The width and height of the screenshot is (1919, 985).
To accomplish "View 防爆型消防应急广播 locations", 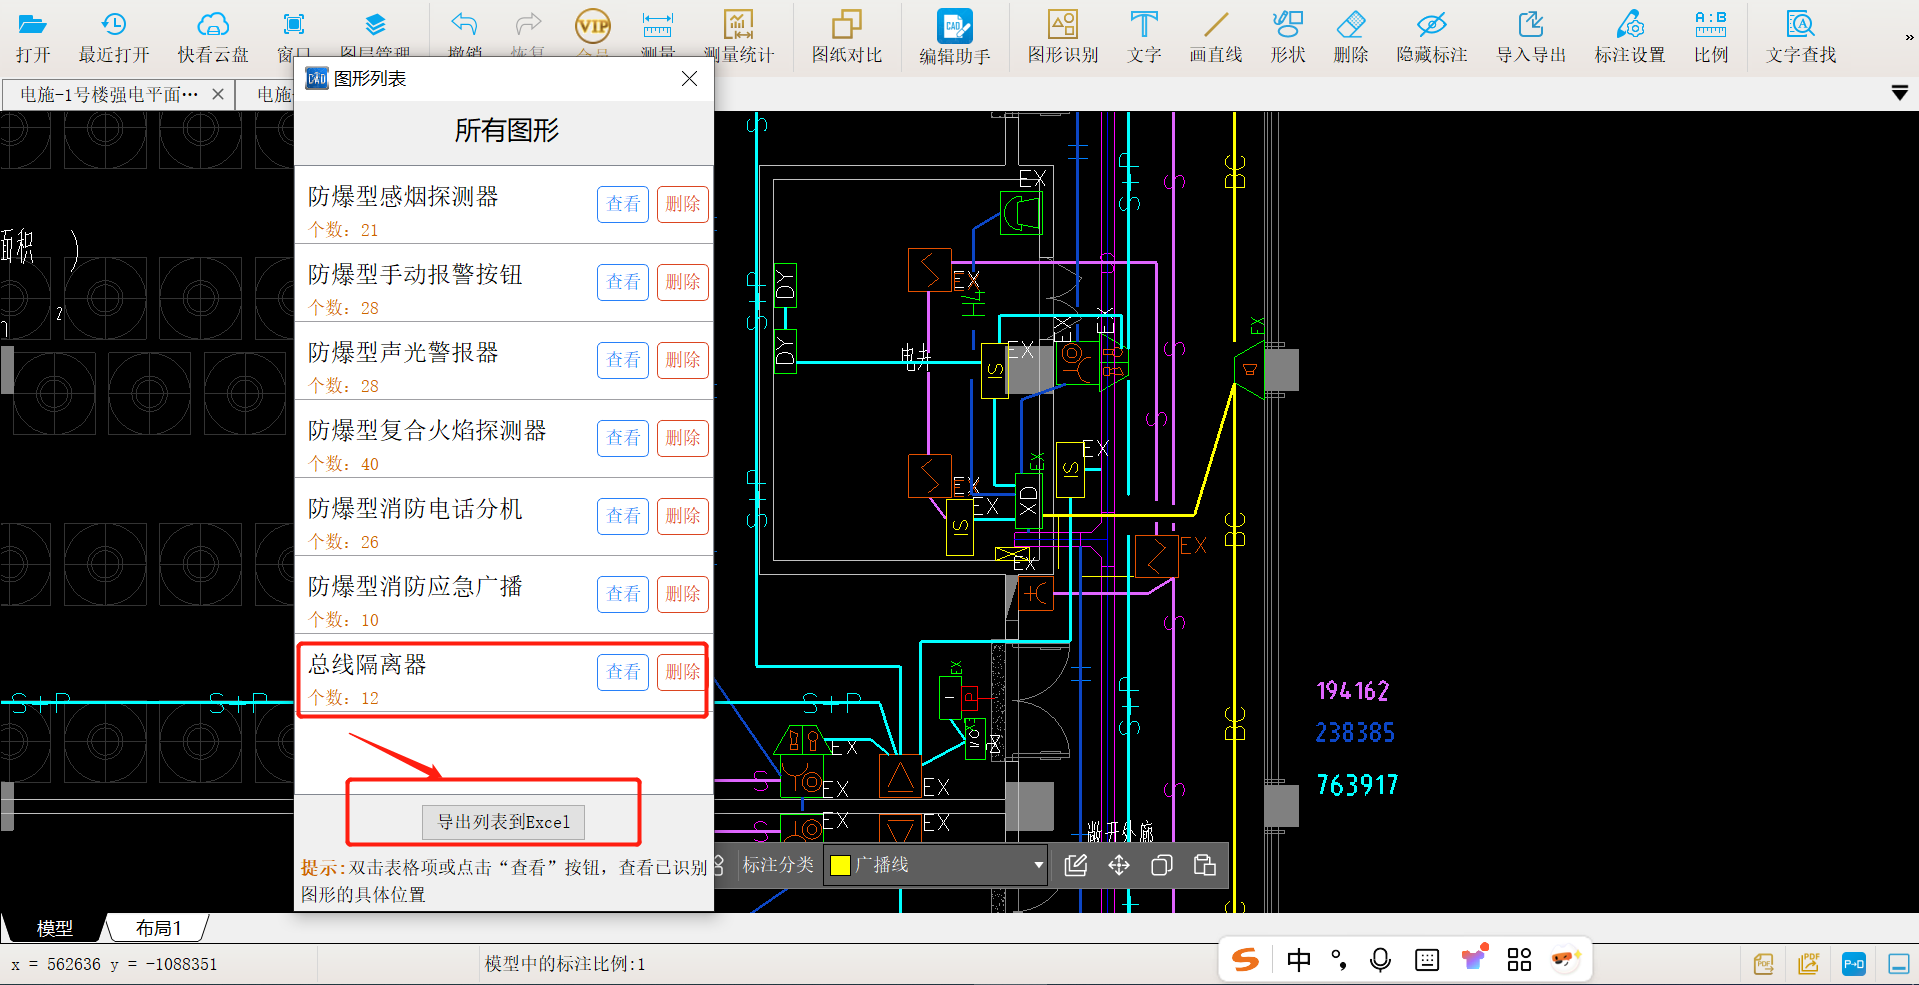I will (x=623, y=594).
